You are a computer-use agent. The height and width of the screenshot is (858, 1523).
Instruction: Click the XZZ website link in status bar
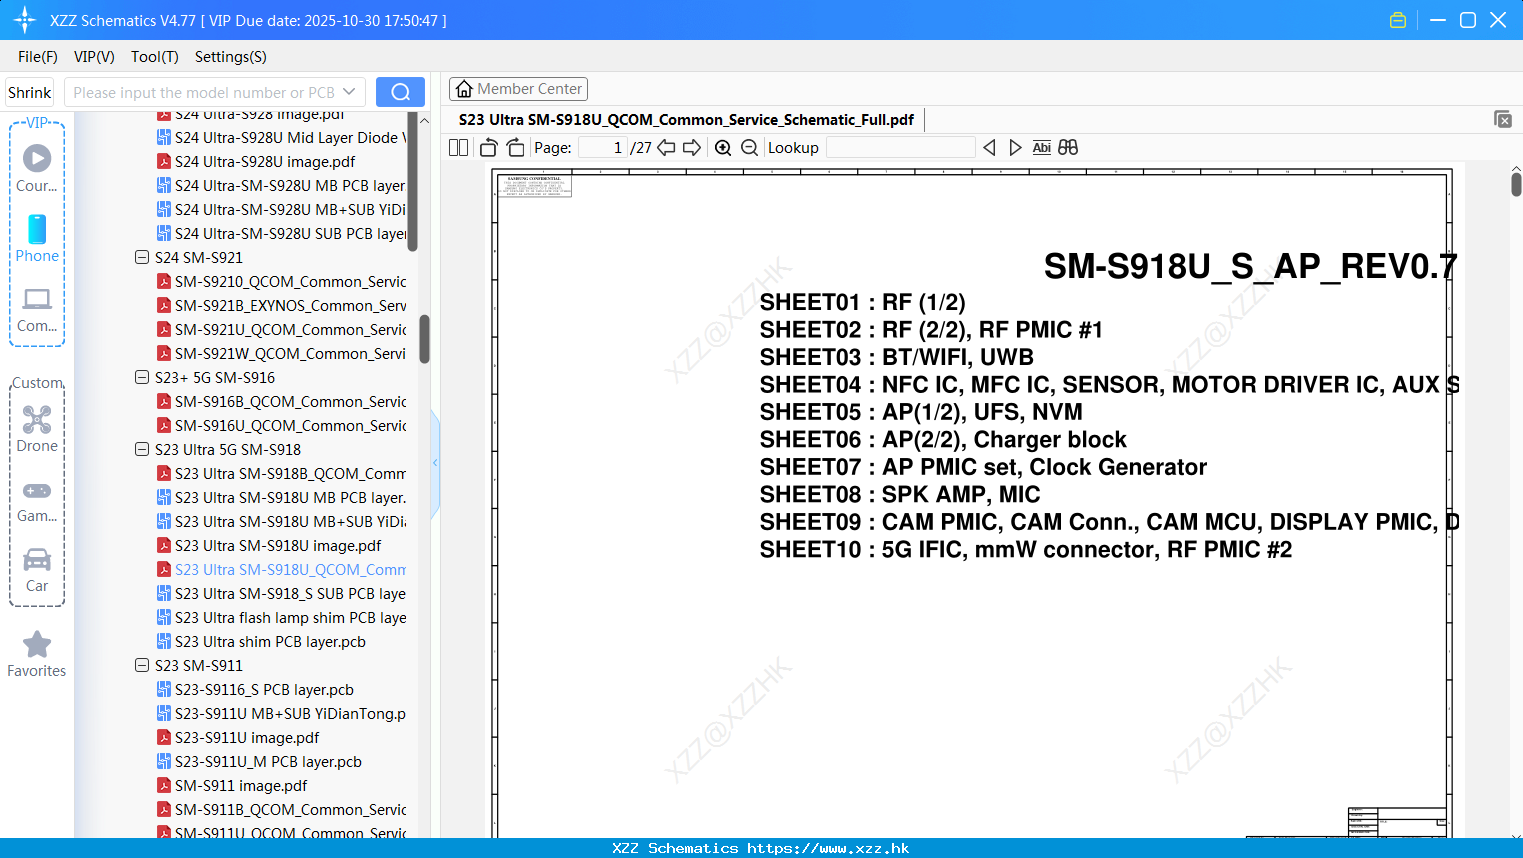coord(828,848)
